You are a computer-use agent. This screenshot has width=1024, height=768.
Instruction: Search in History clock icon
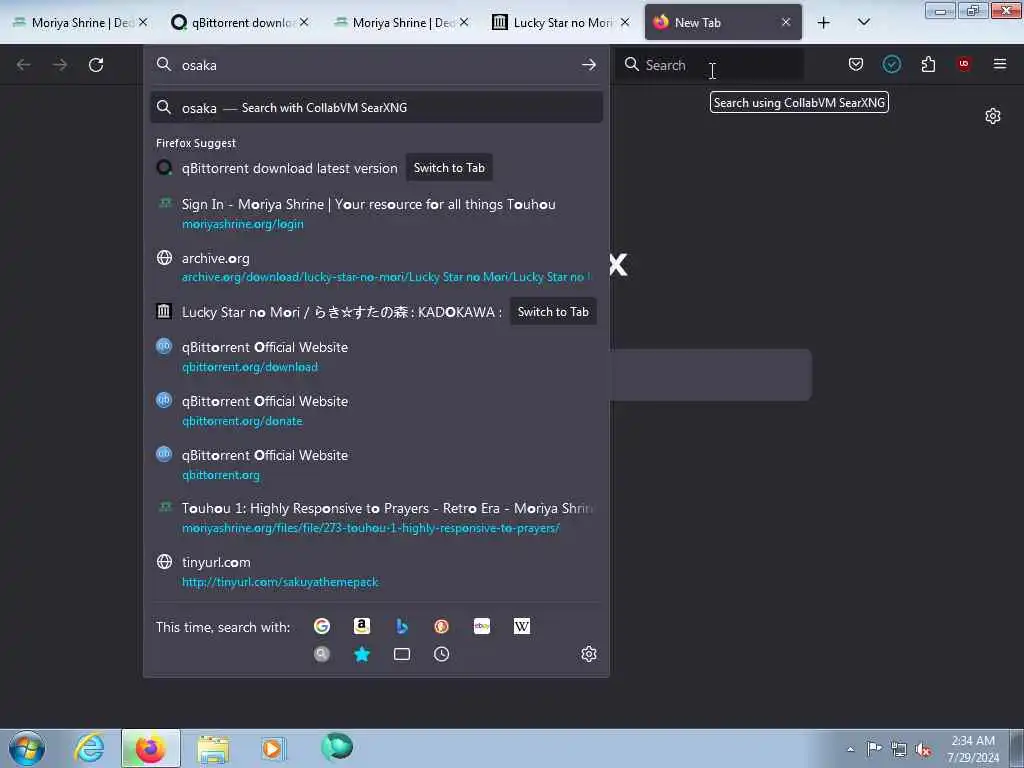(441, 654)
